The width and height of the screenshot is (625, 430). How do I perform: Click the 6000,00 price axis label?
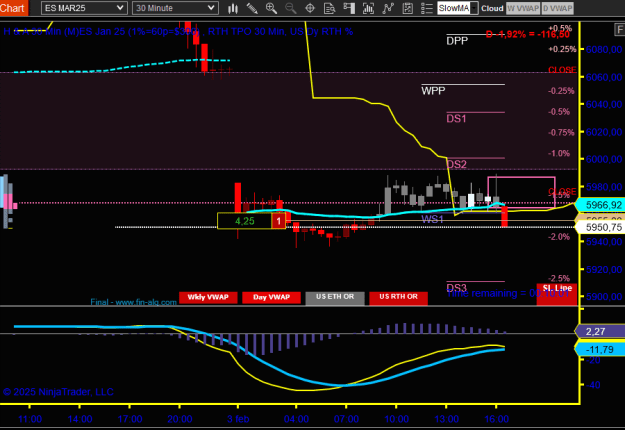[x=603, y=159]
